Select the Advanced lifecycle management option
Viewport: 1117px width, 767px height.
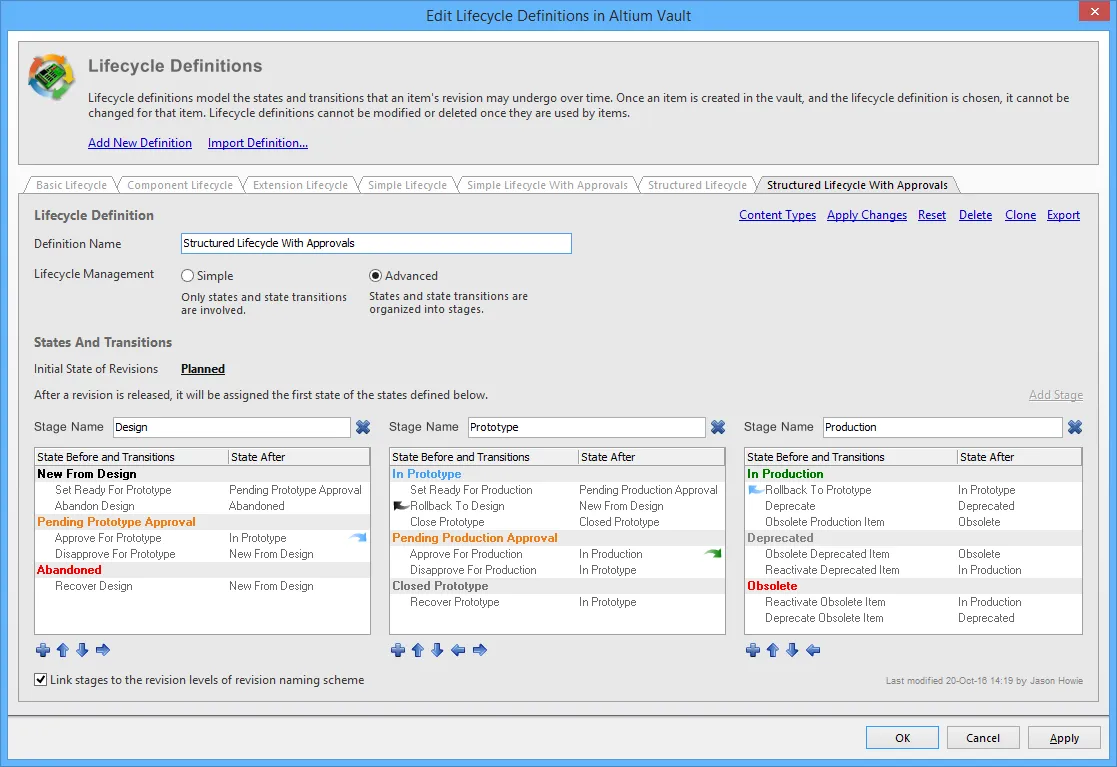coord(375,276)
